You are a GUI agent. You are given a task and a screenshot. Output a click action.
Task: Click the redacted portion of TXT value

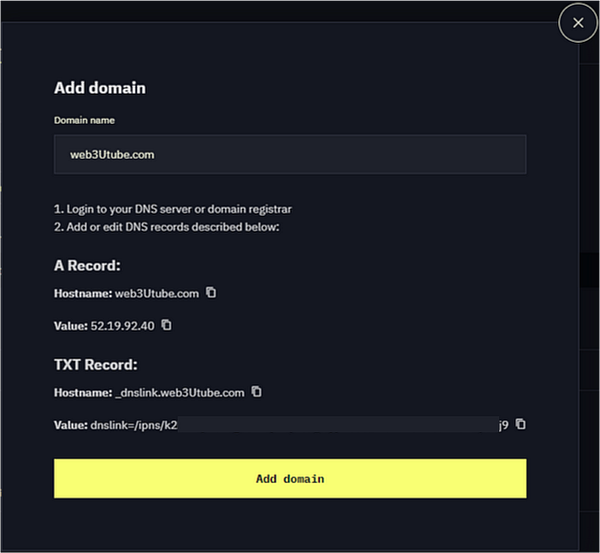coord(338,424)
